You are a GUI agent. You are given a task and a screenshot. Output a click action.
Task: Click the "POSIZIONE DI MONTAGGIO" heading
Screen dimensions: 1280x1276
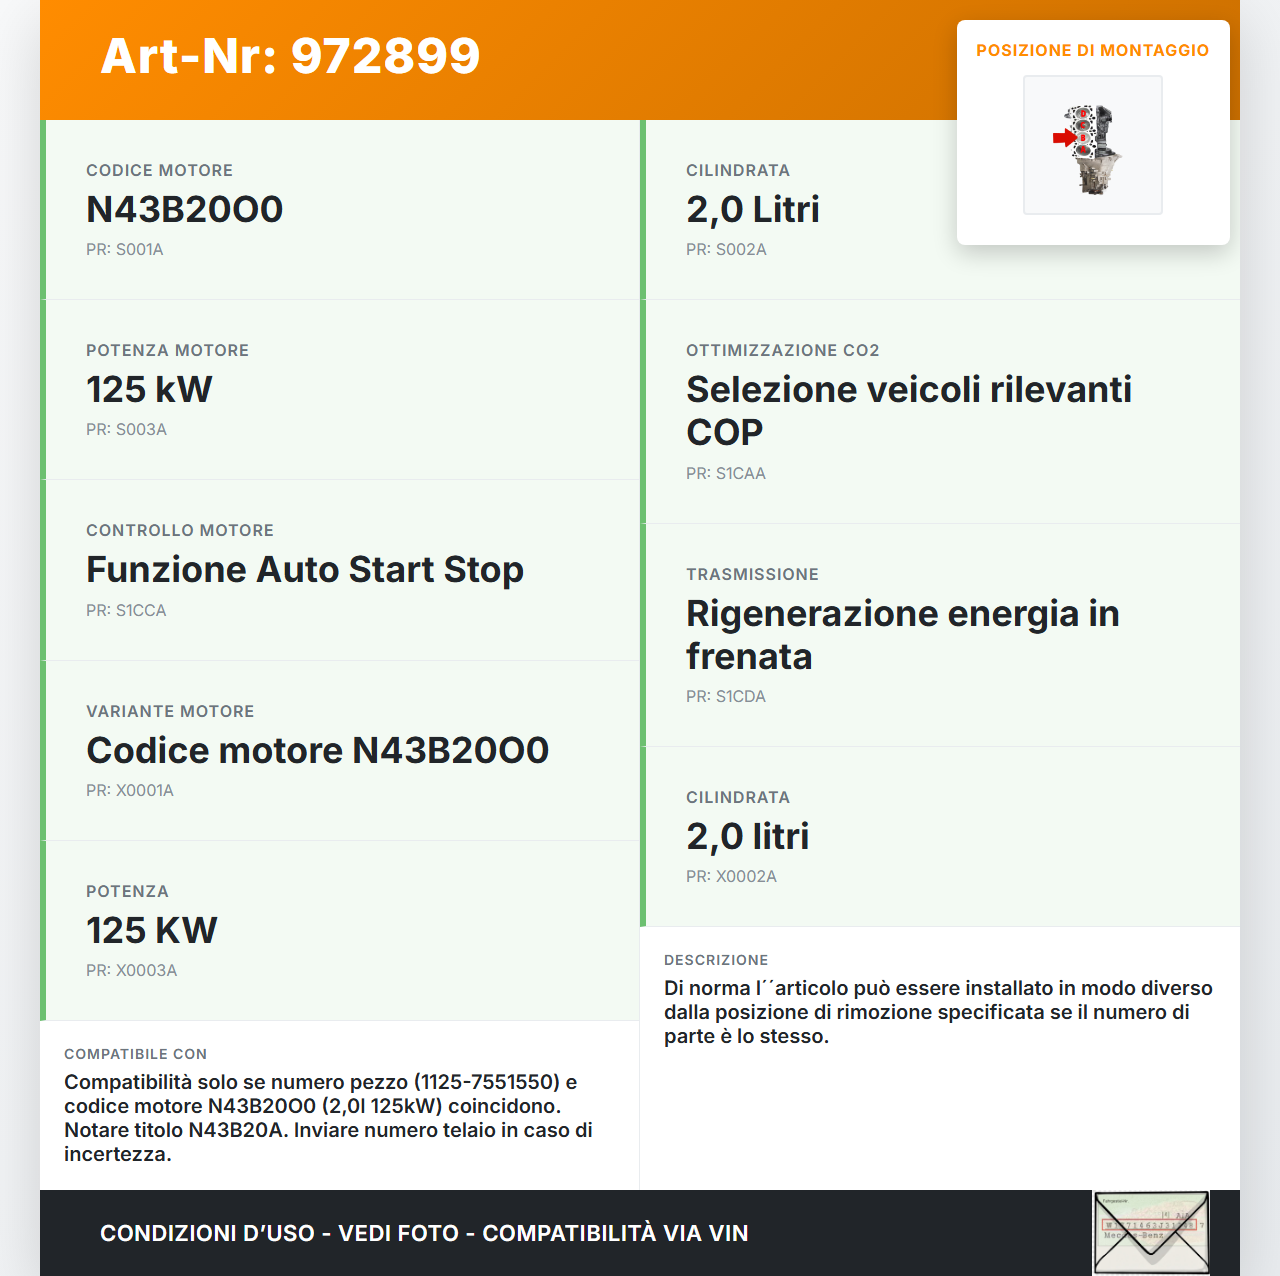tap(1092, 50)
